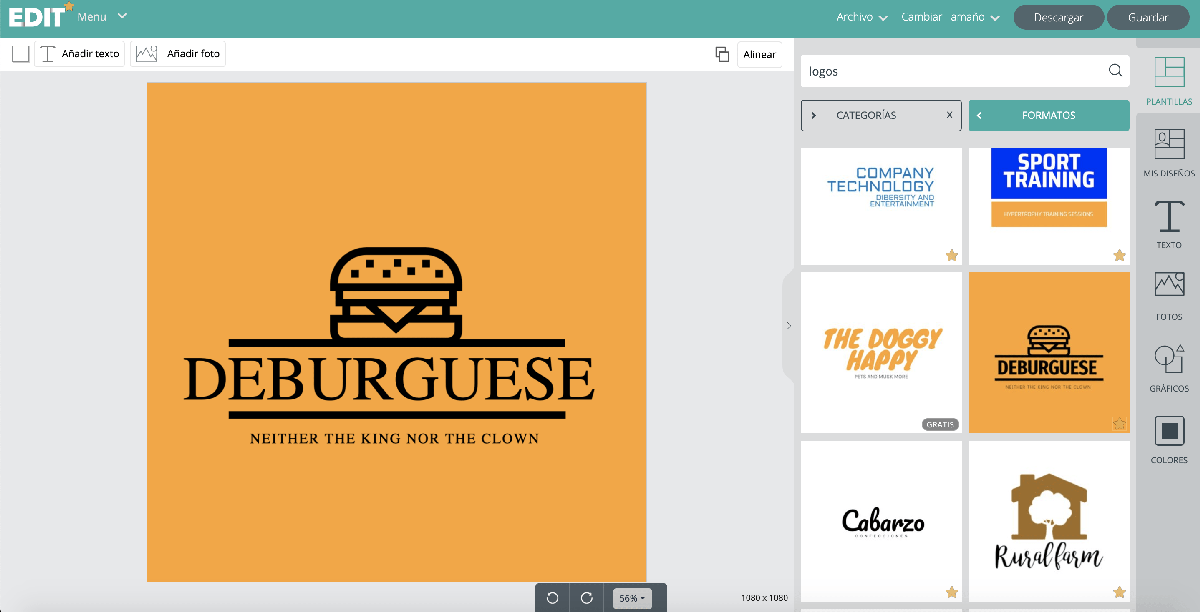Star the Company Technology template
This screenshot has height=612, width=1200.
[x=952, y=256]
